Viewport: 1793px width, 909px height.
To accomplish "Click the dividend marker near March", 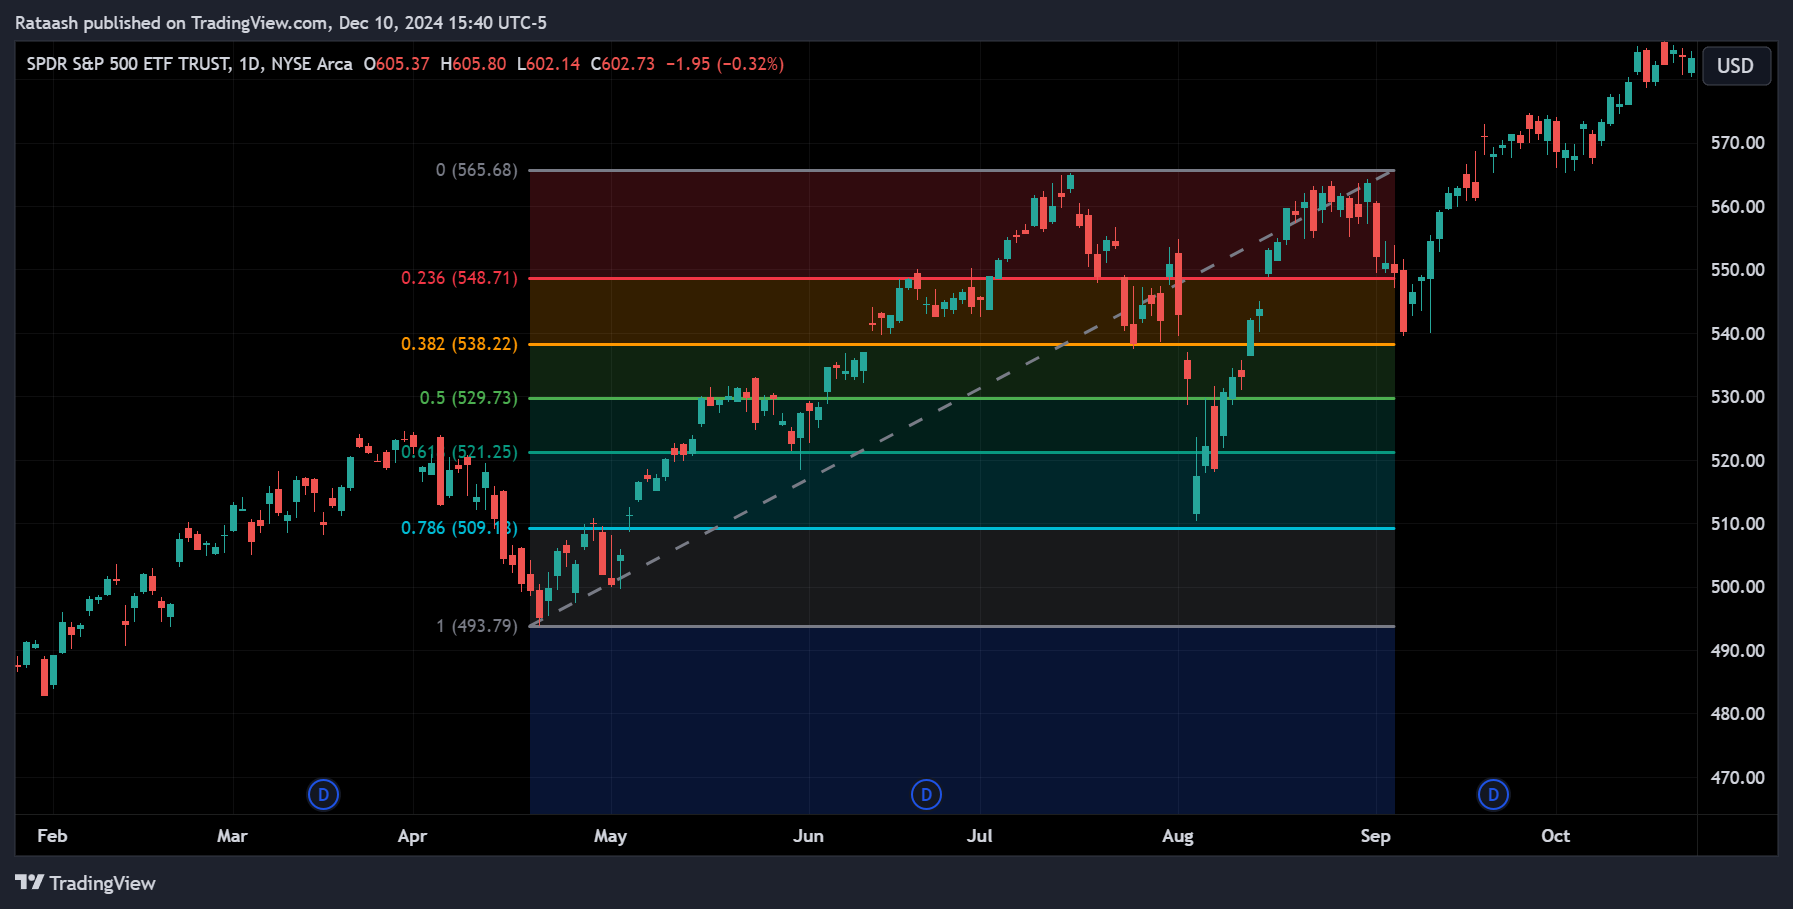I will pyautogui.click(x=323, y=795).
